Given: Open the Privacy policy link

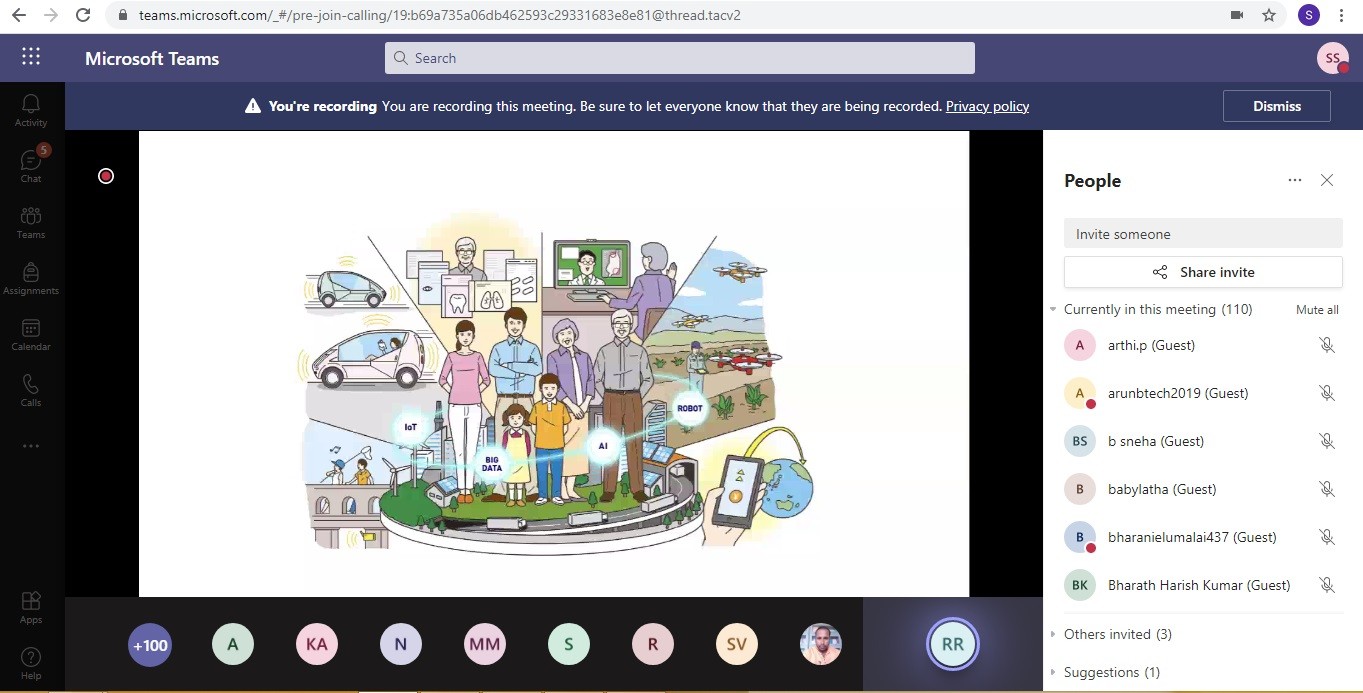Looking at the screenshot, I should [x=987, y=106].
